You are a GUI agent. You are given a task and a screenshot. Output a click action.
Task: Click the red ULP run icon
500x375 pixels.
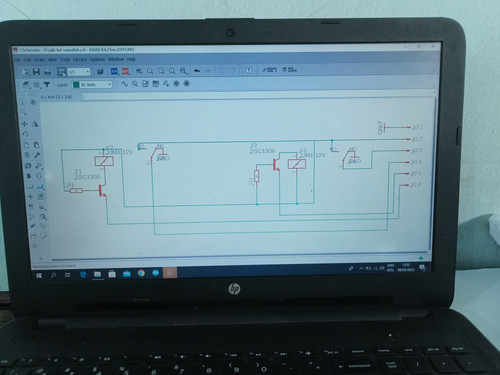125,71
